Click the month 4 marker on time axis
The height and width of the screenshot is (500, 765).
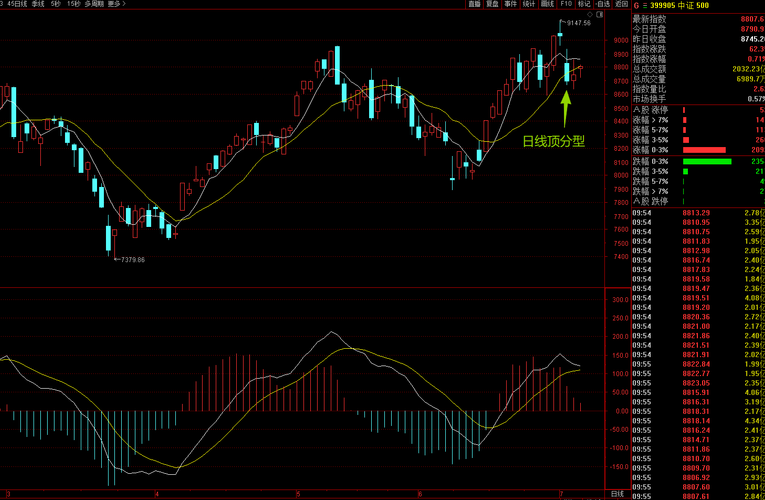(157, 494)
